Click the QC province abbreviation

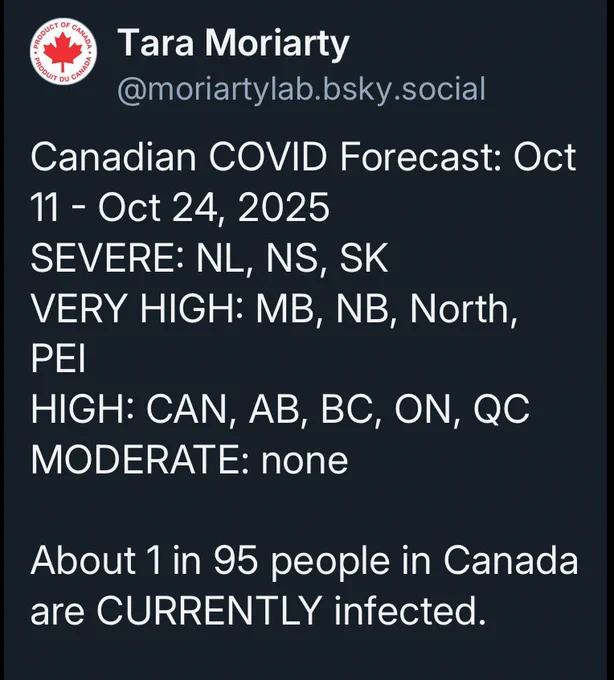[501, 409]
